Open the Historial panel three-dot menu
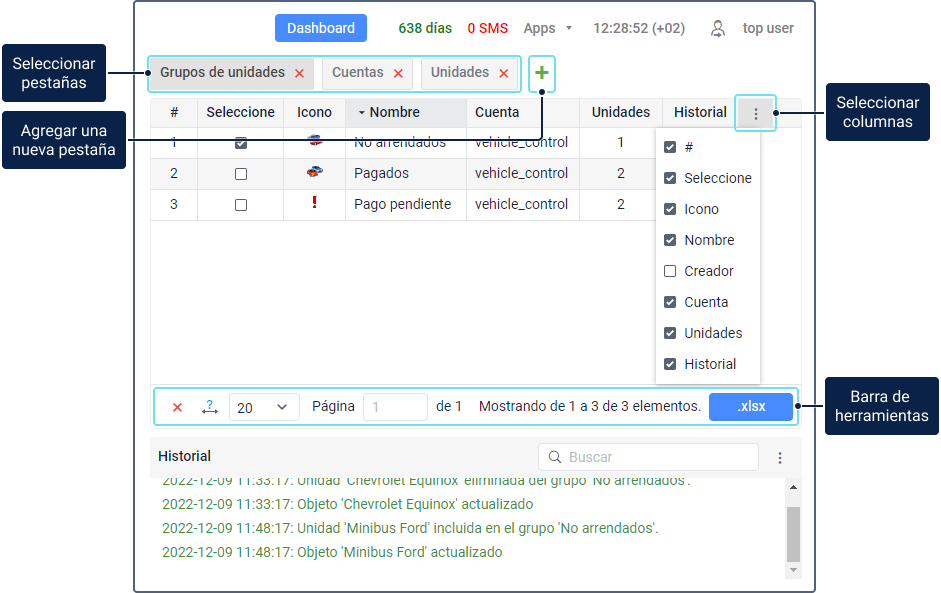The width and height of the screenshot is (941, 593). (x=780, y=458)
